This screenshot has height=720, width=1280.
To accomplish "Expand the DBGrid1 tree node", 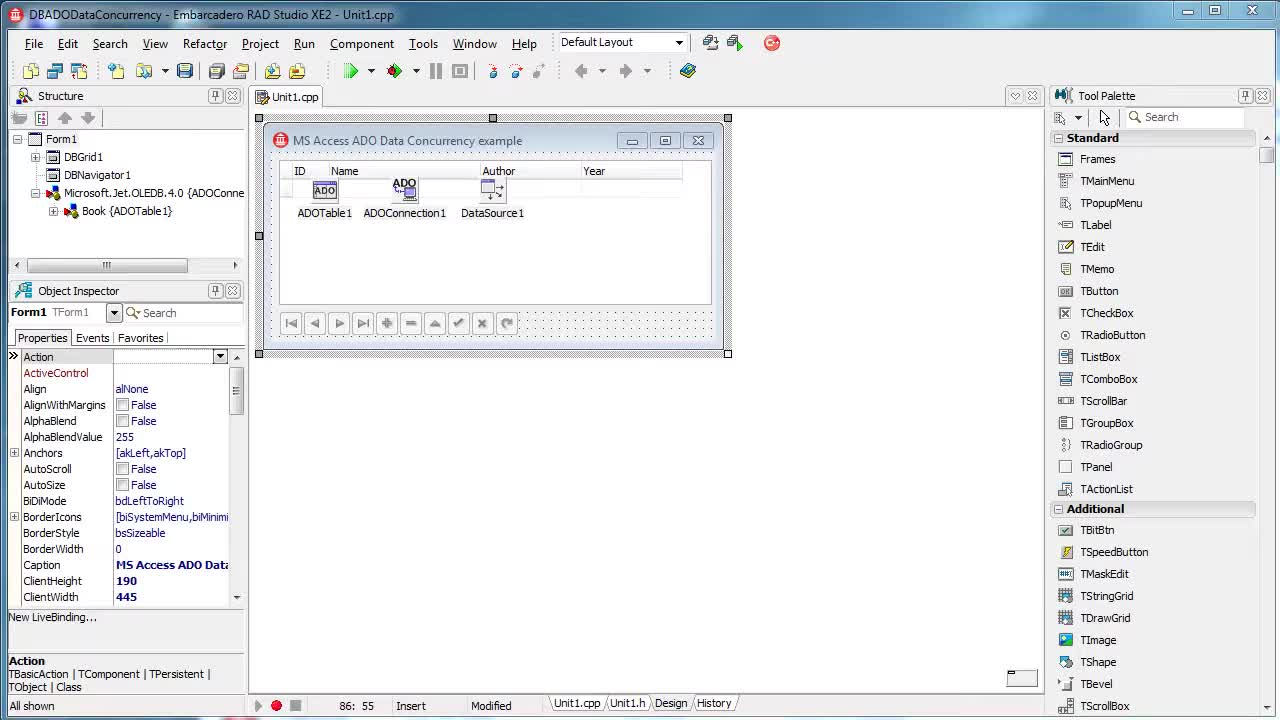I will coord(36,157).
